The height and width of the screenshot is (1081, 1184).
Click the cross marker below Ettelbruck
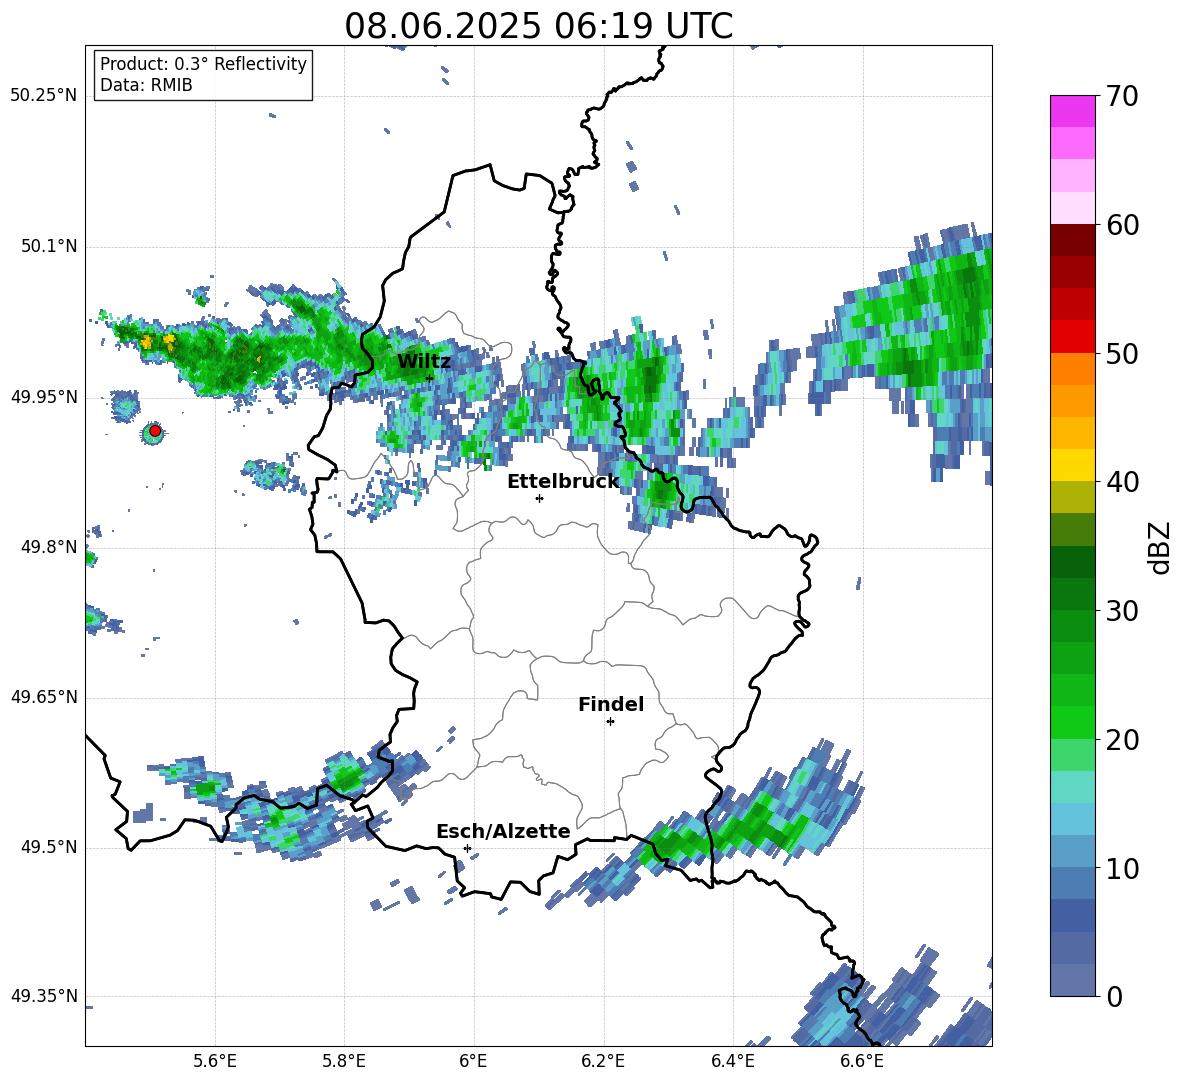click(539, 498)
